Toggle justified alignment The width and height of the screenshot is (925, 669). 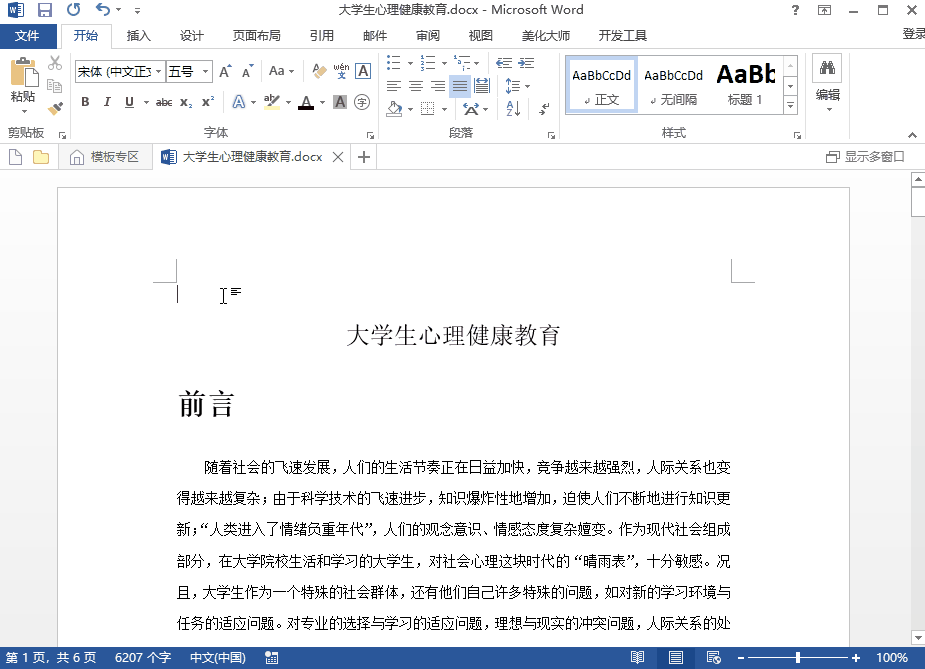(x=460, y=86)
